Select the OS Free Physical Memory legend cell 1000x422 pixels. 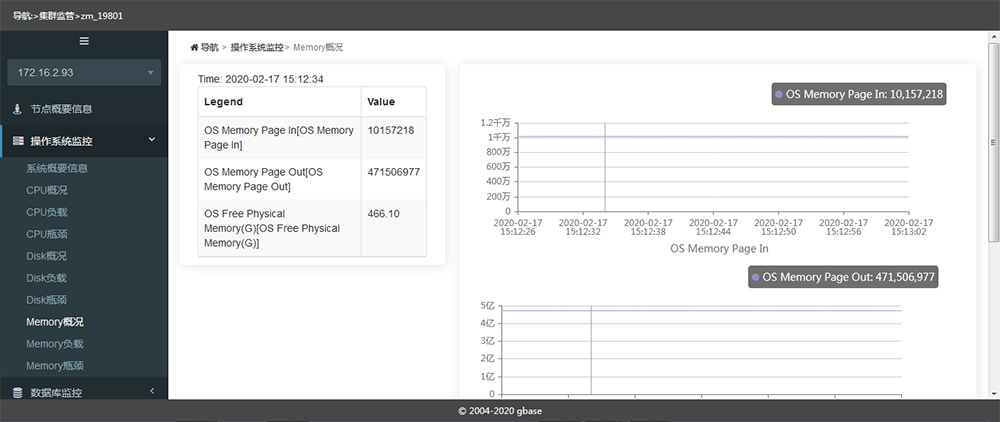click(x=279, y=228)
